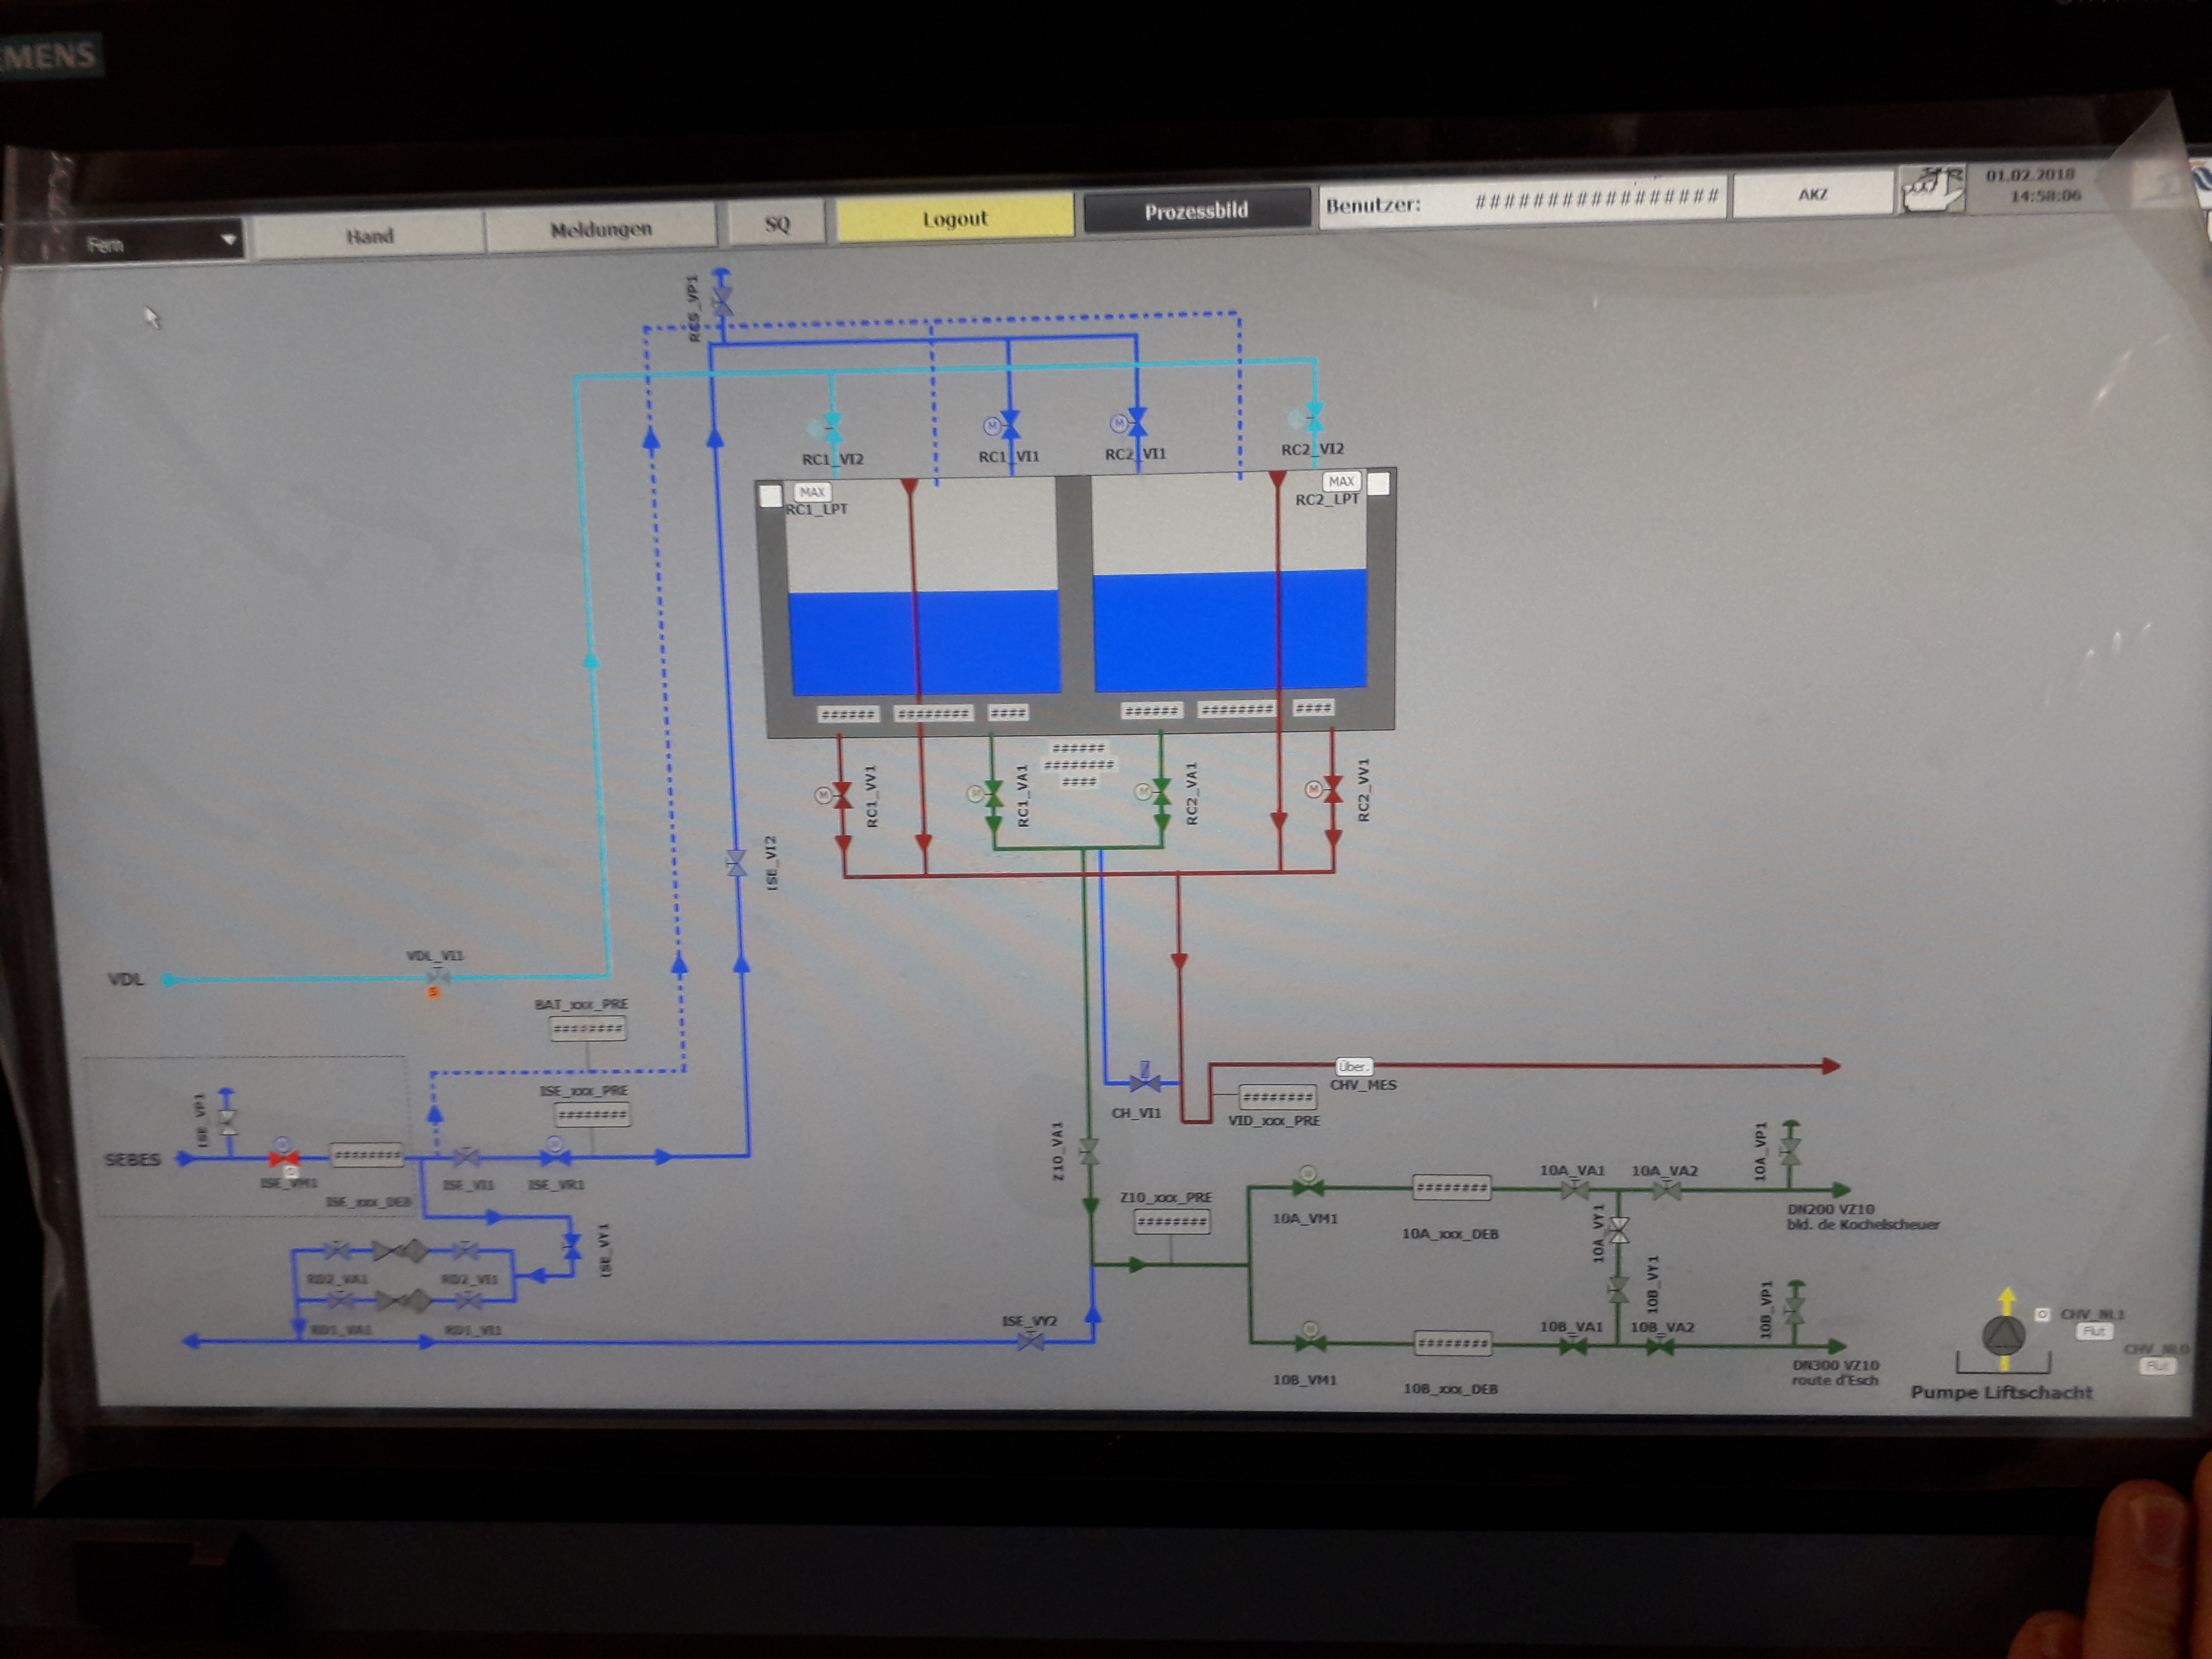The image size is (2212, 1659).
Task: Switch to the Hand tab
Action: pos(369,236)
